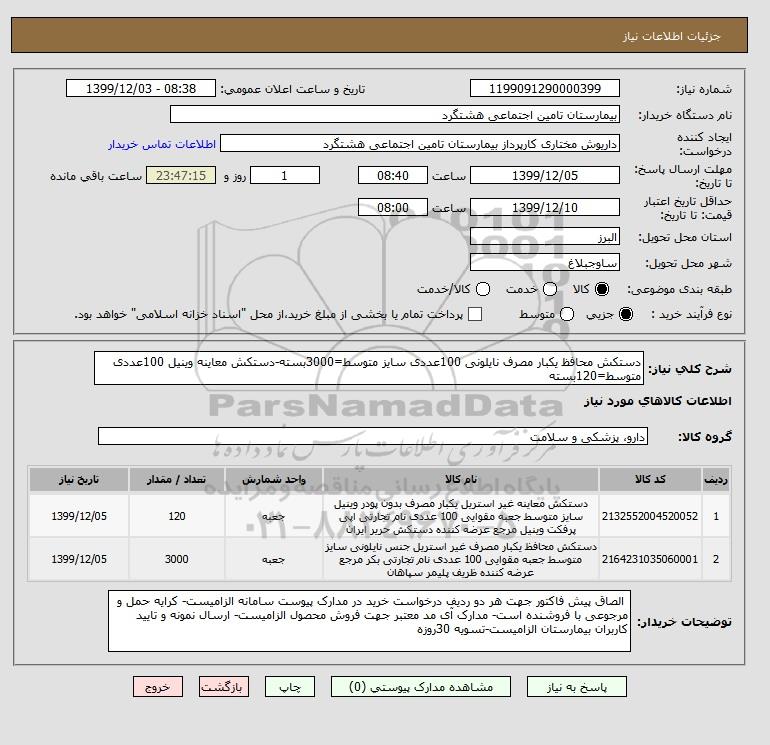The height and width of the screenshot is (745, 770).
Task: Open the attached documents view button
Action: click(x=421, y=687)
